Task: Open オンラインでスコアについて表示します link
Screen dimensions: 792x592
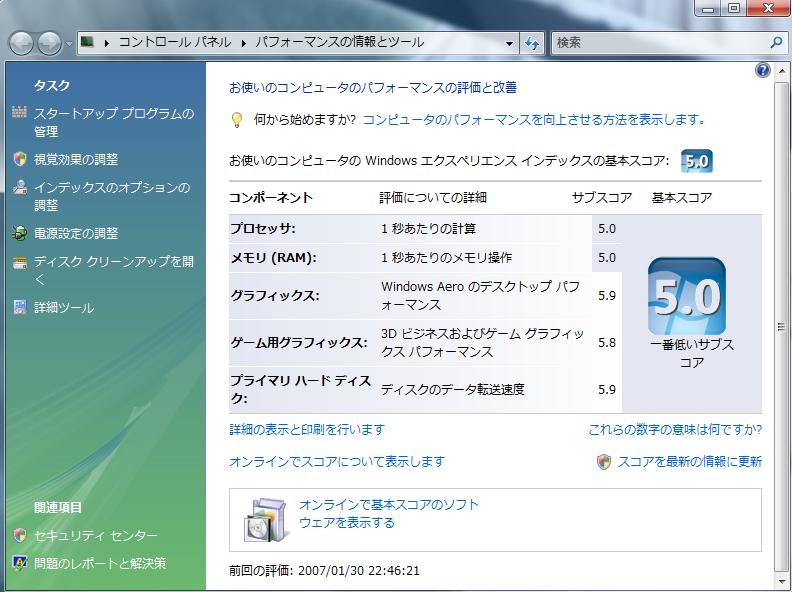Action: [337, 461]
